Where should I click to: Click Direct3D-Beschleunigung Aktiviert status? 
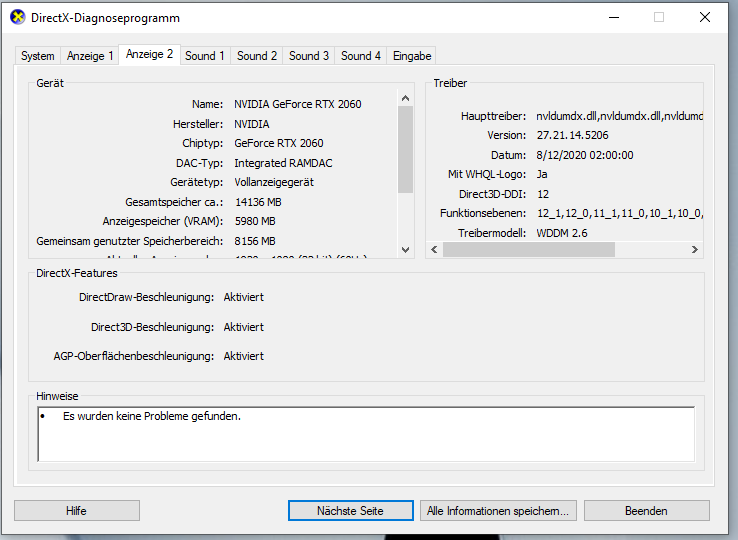pyautogui.click(x=244, y=327)
